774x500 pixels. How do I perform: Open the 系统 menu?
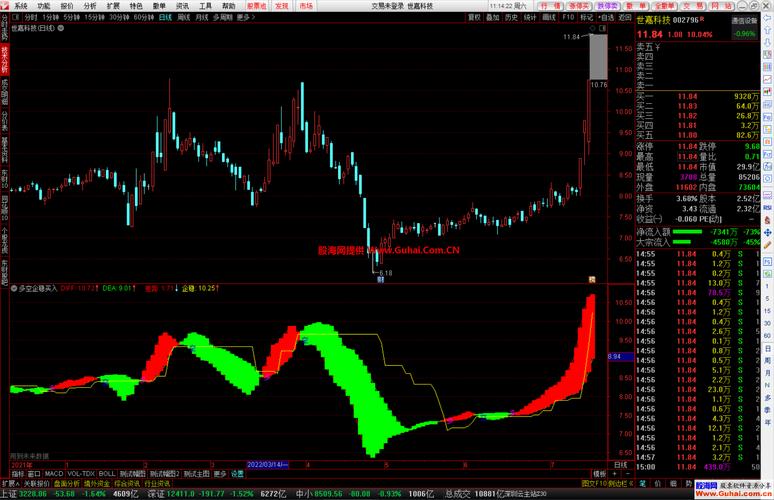pos(21,6)
